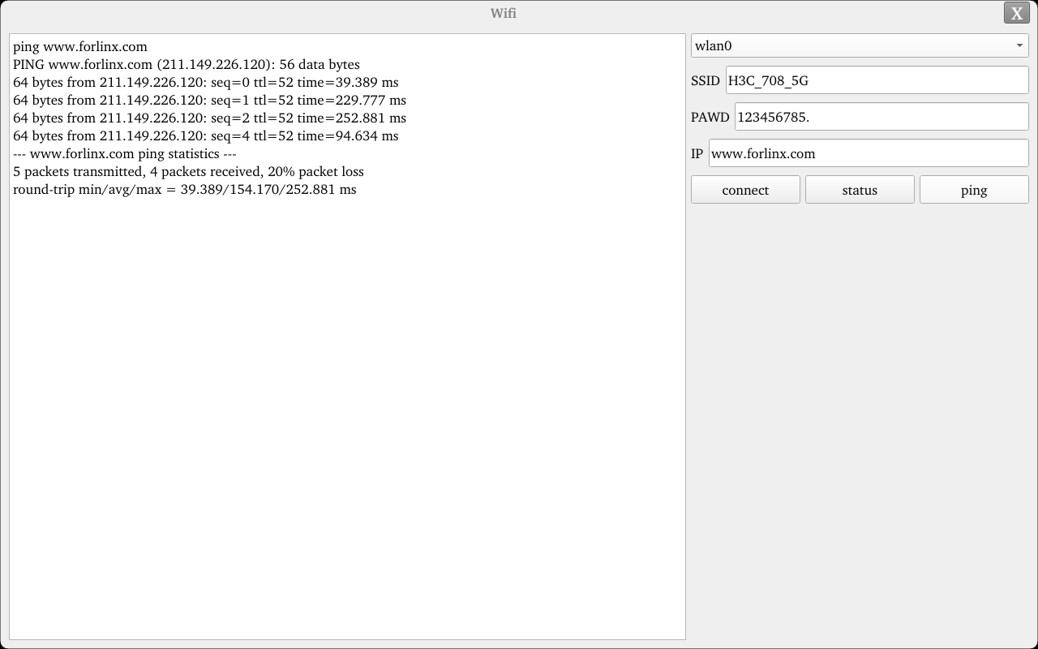Click the PAWD label
The height and width of the screenshot is (649, 1038).
pos(710,117)
